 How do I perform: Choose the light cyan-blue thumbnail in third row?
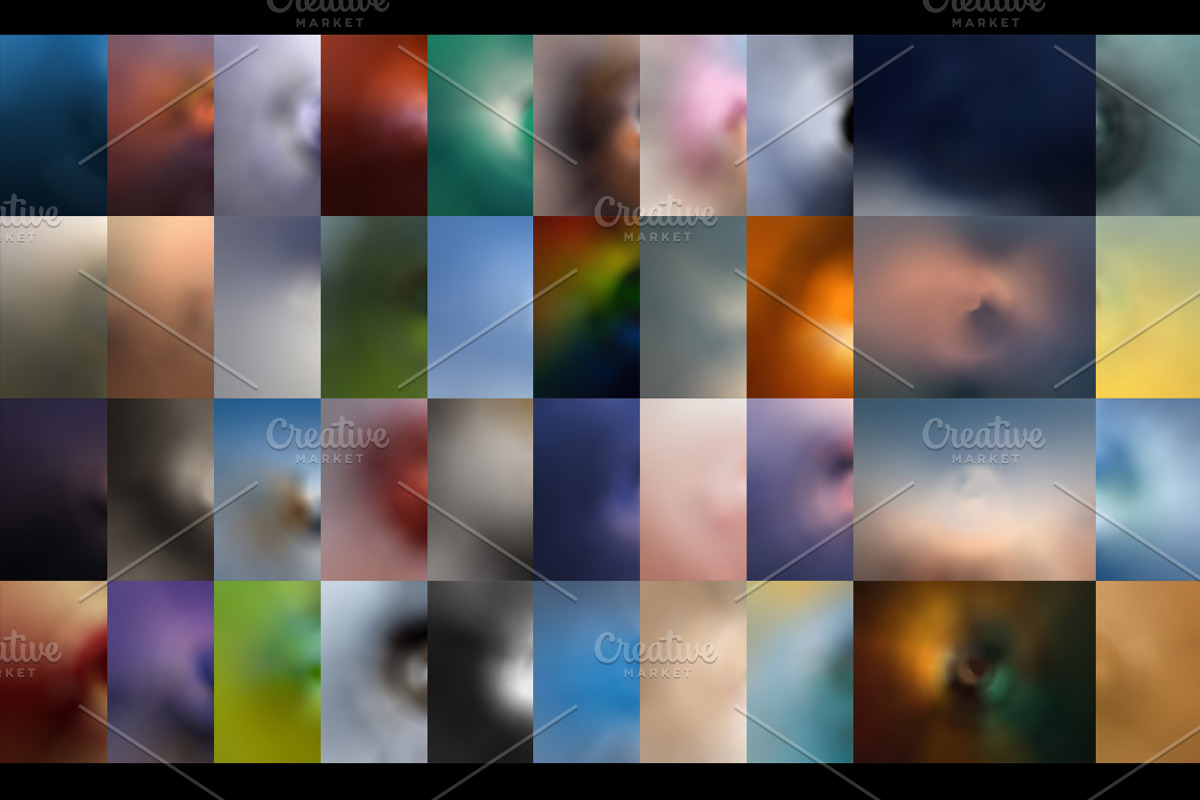point(1148,490)
